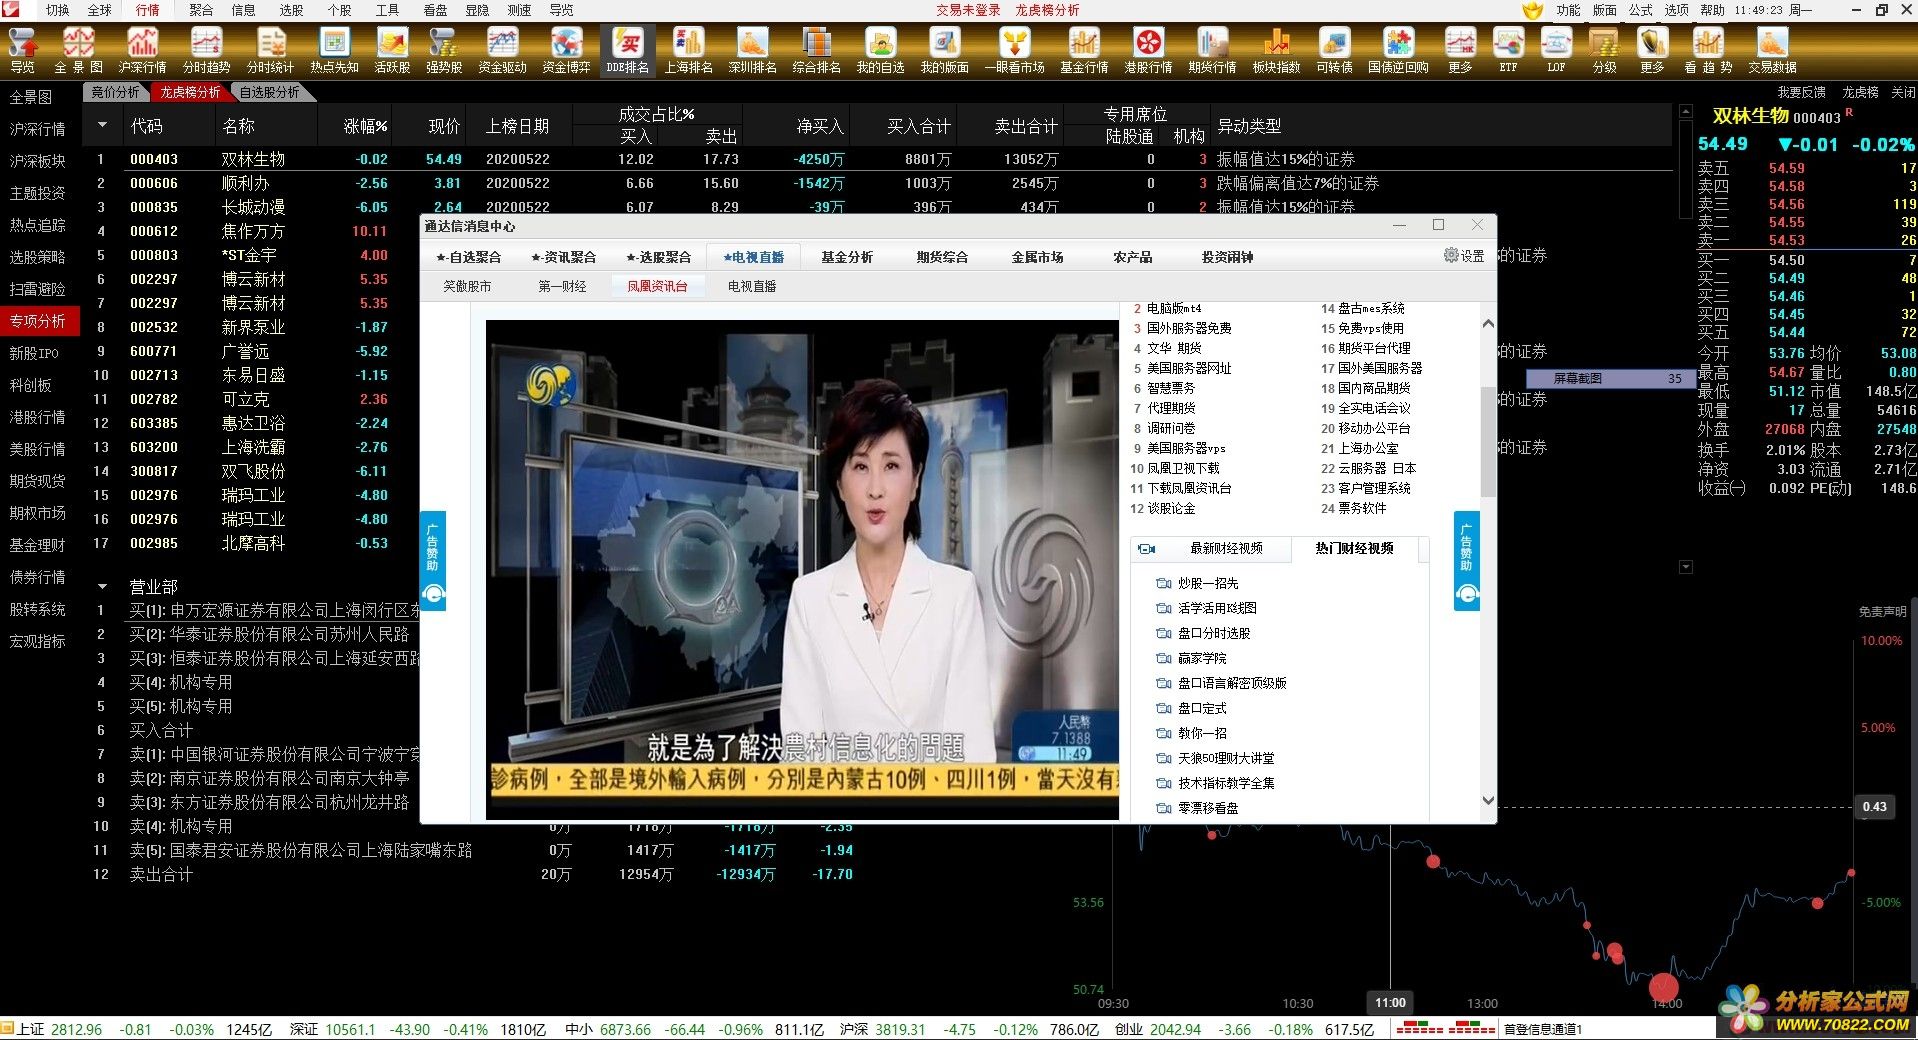Click the Phoenix TV video player
Image resolution: width=1918 pixels, height=1040 pixels.
pyautogui.click(x=802, y=570)
